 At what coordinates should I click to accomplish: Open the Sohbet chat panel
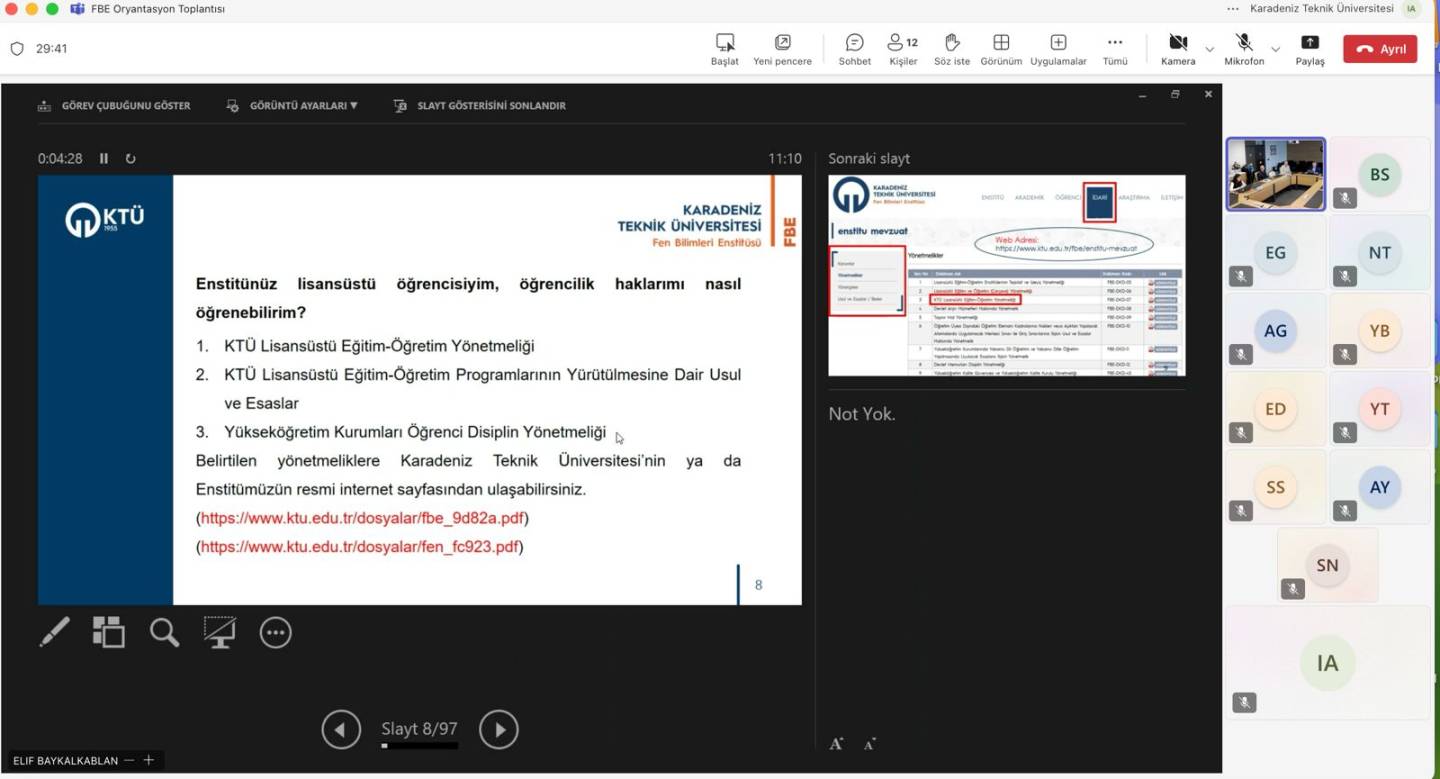pos(854,49)
